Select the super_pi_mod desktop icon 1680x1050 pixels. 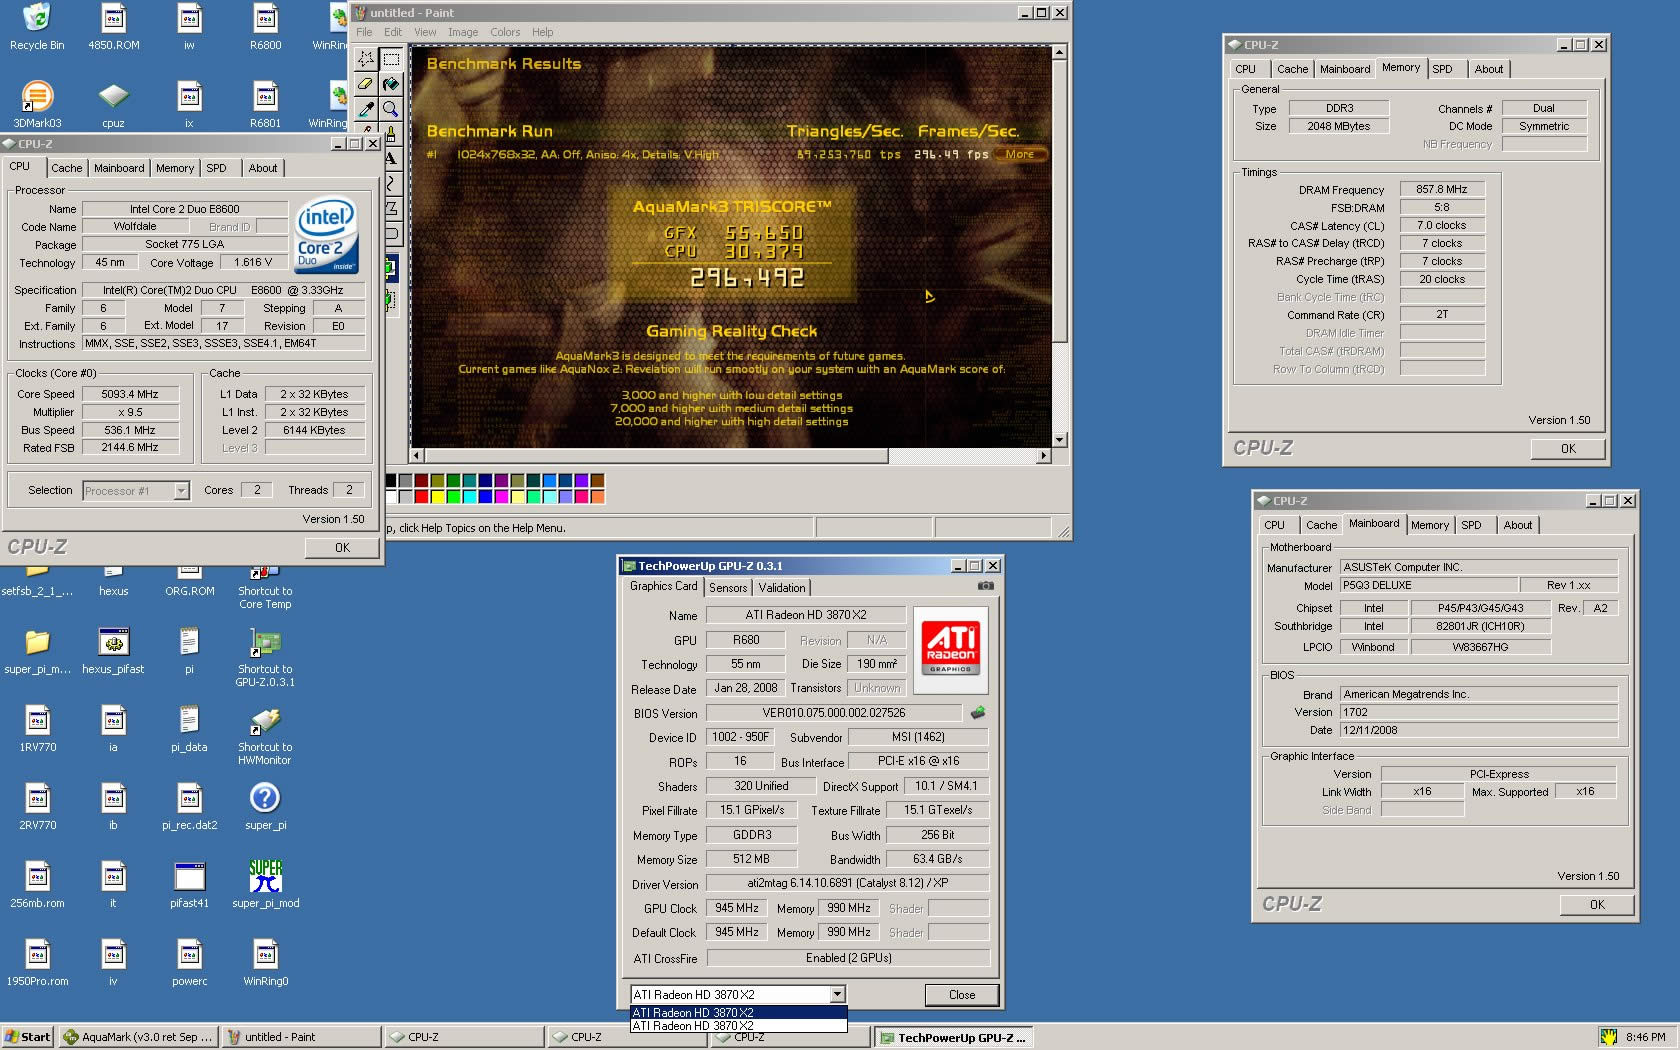click(265, 885)
